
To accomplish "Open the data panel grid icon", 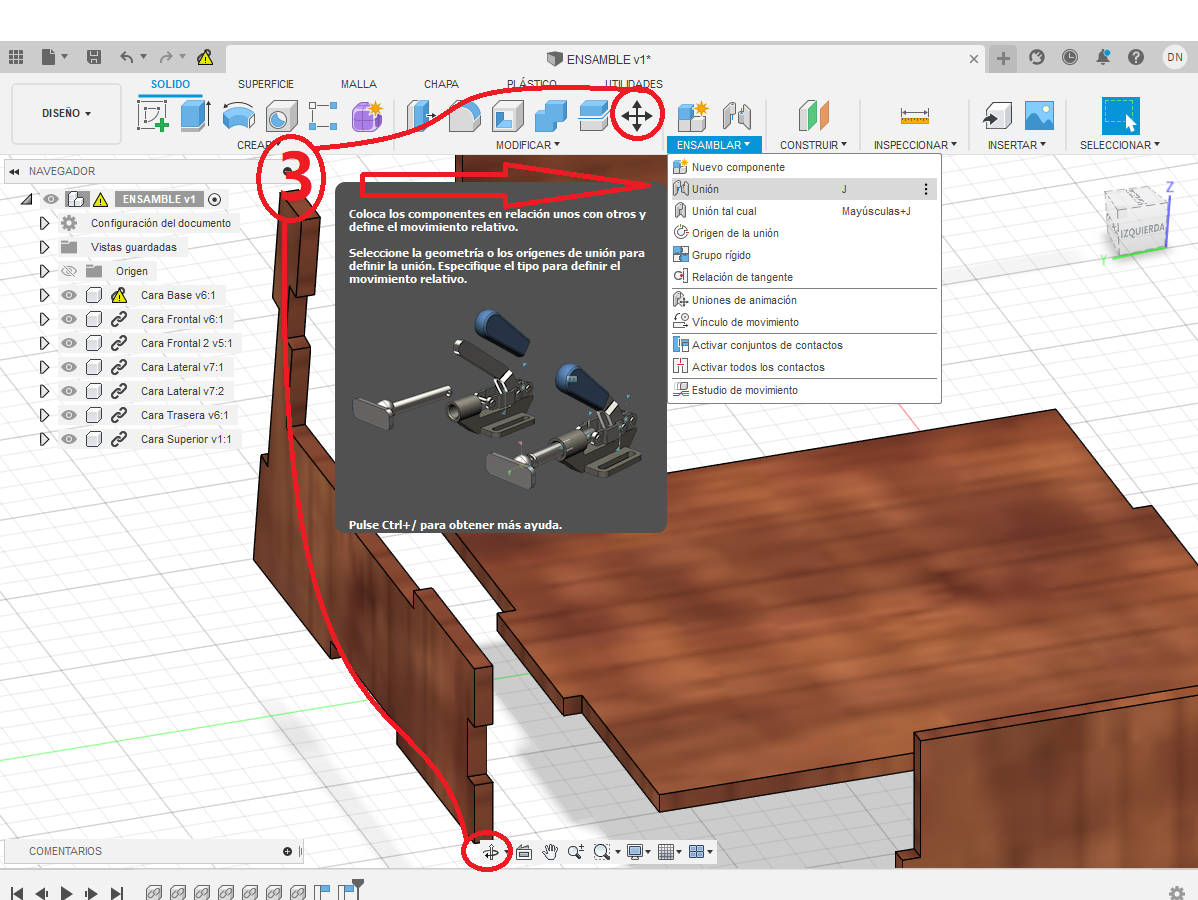I will click(x=16, y=57).
